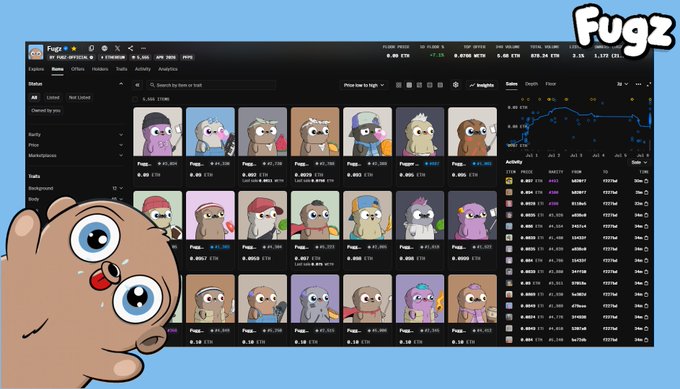The width and height of the screenshot is (680, 389).
Task: Click the transaction link icon in the 30m activity row
Action: tap(646, 181)
